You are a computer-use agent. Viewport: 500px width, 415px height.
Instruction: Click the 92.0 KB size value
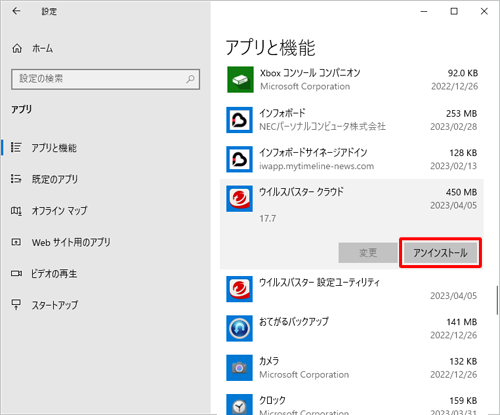coord(463,73)
